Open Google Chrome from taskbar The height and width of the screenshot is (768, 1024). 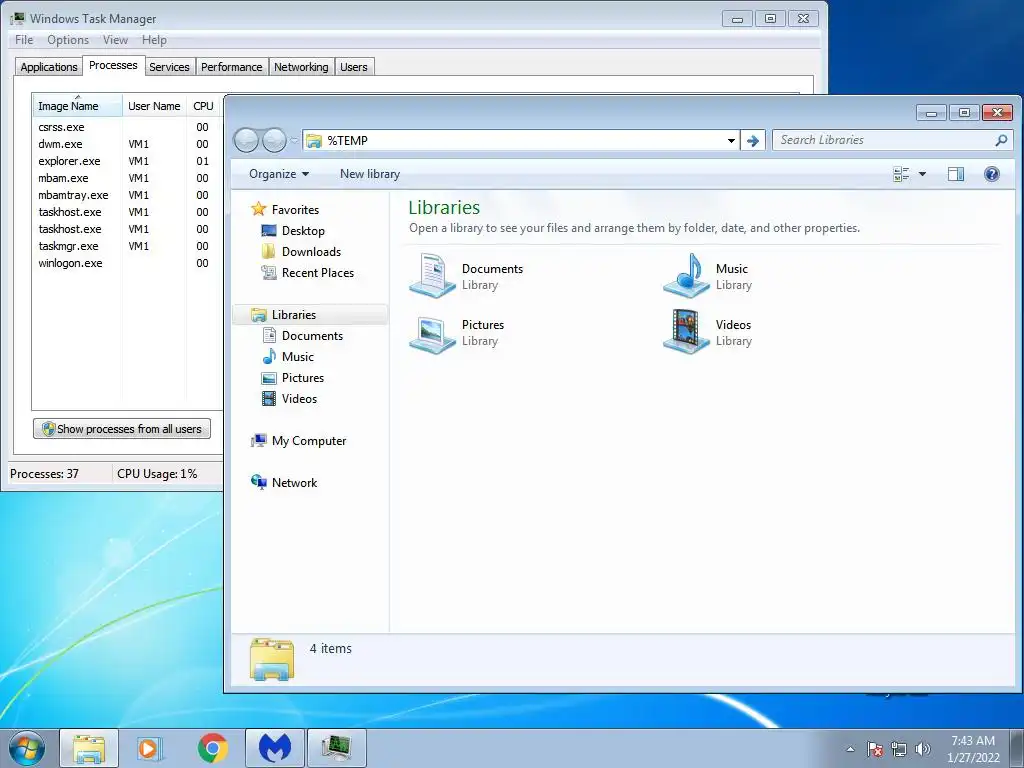[212, 748]
